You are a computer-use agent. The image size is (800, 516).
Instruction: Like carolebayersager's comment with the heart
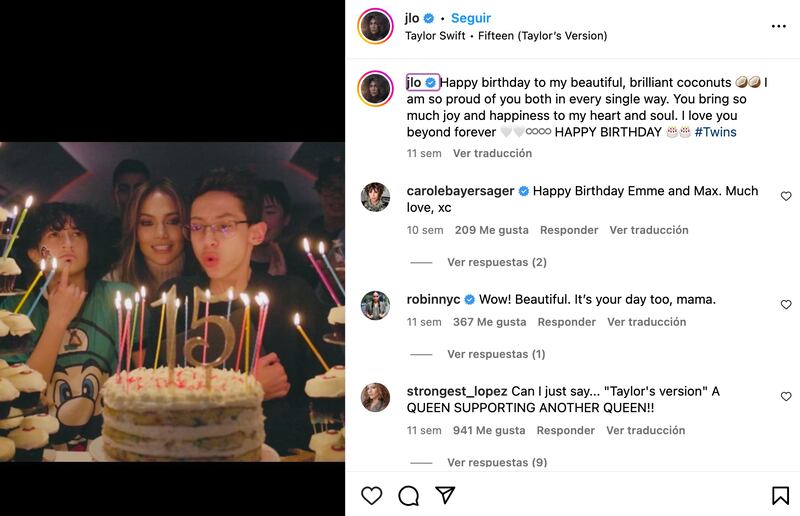tap(786, 196)
